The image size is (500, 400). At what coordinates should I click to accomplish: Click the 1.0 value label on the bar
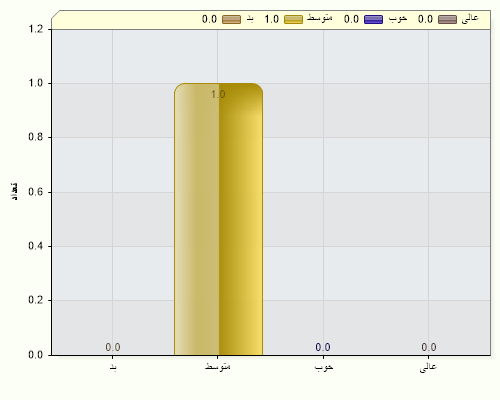pos(218,94)
